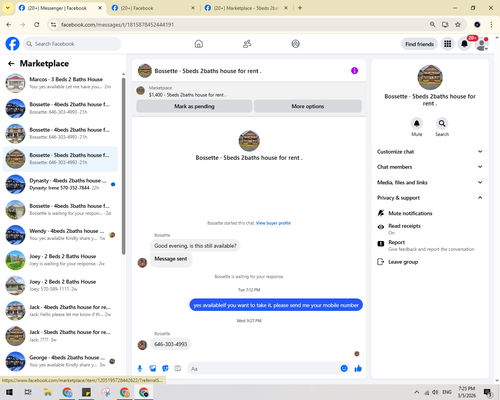Open the Facebook logo home link
This screenshot has width=500, height=400.
(12, 44)
